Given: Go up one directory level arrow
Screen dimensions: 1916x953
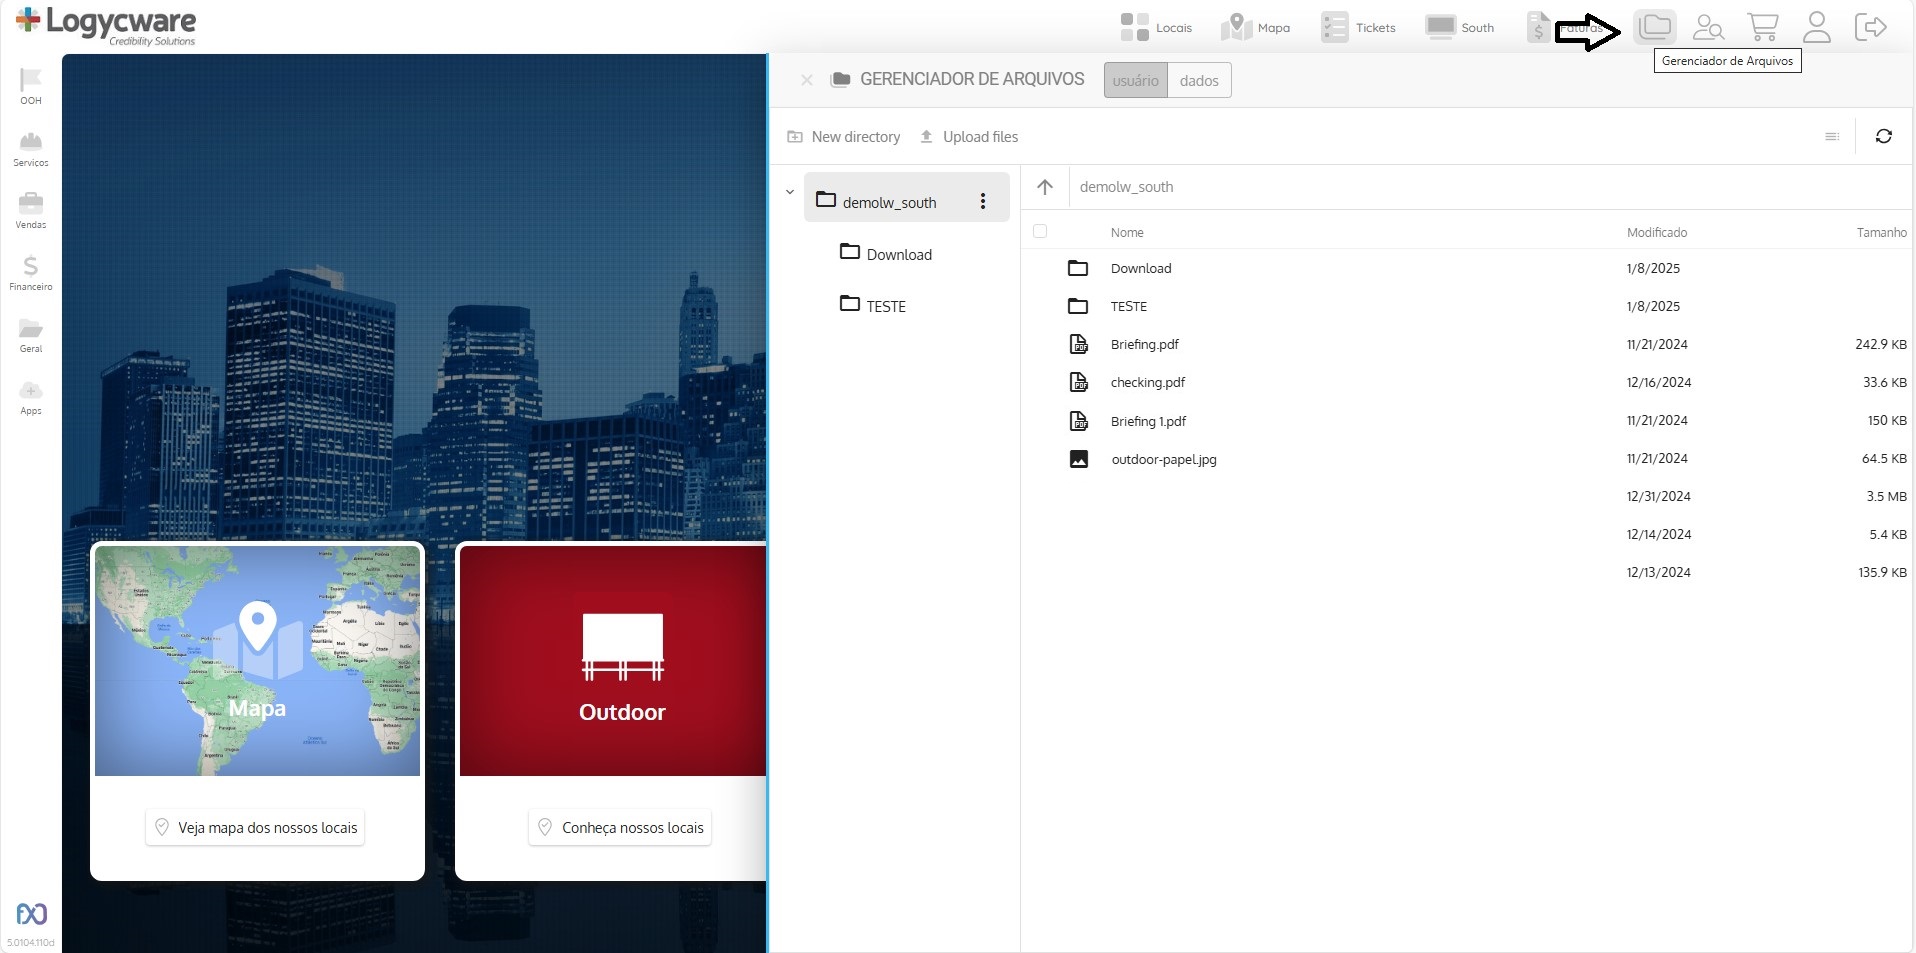Looking at the screenshot, I should pyautogui.click(x=1045, y=187).
